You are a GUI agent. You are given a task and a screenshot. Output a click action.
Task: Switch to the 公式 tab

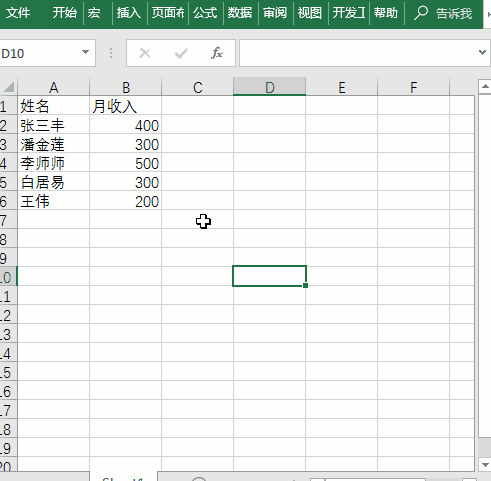[205, 13]
